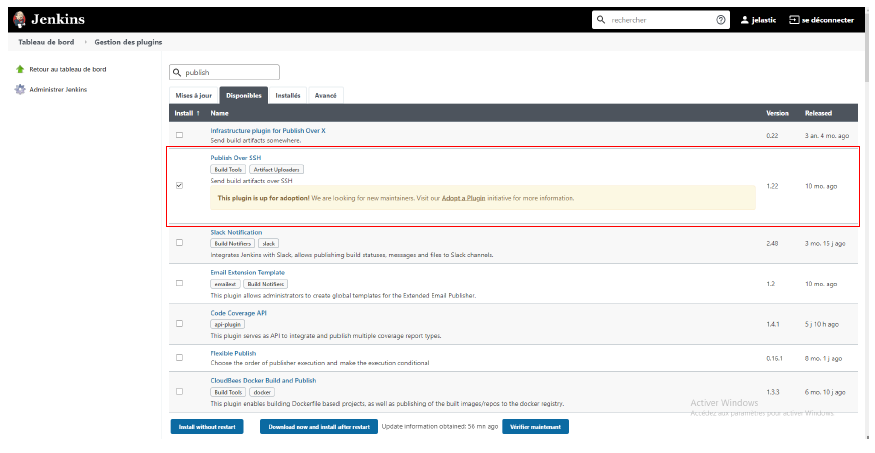
Task: Click se déconnecter link
Action: (x=828, y=20)
